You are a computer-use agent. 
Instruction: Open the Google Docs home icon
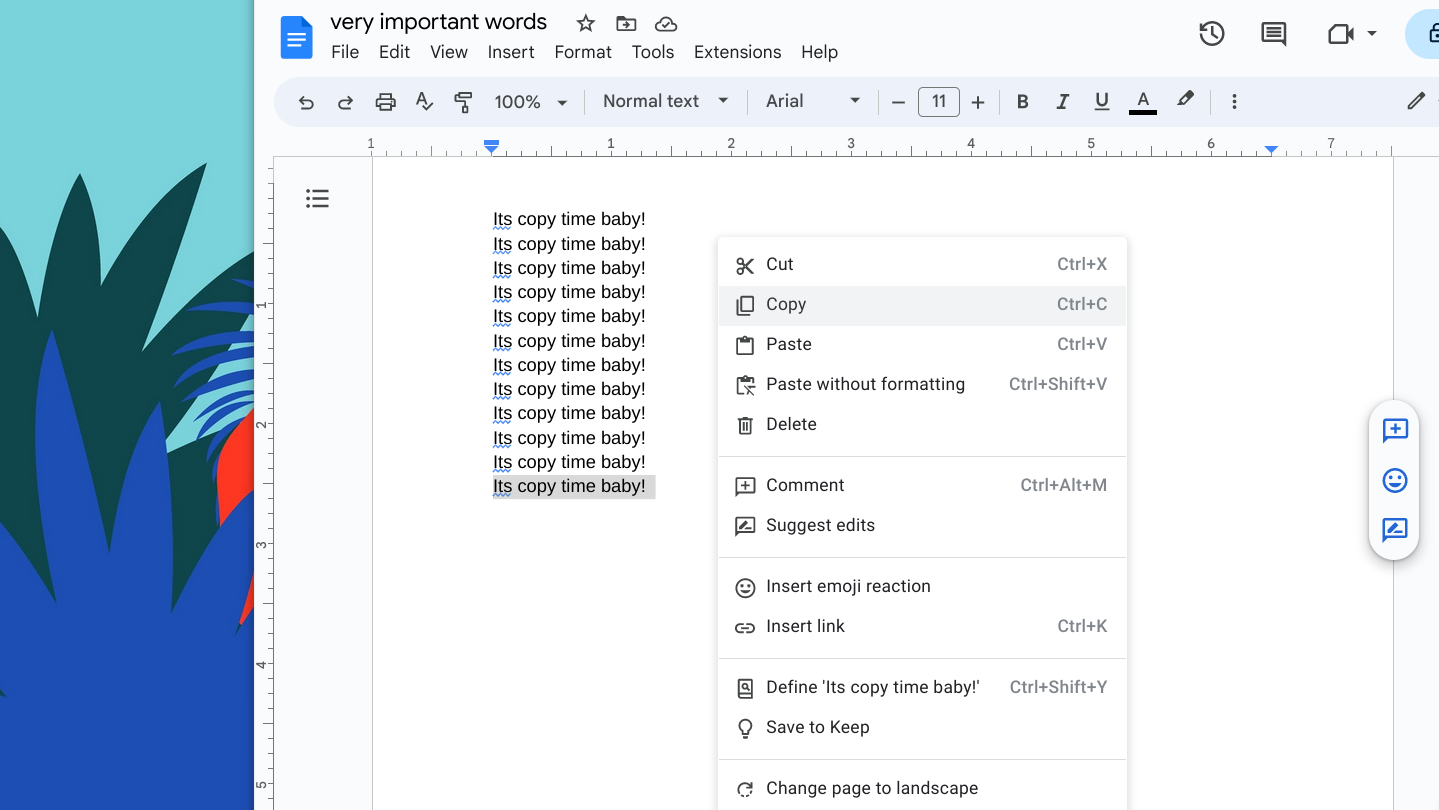[x=296, y=38]
